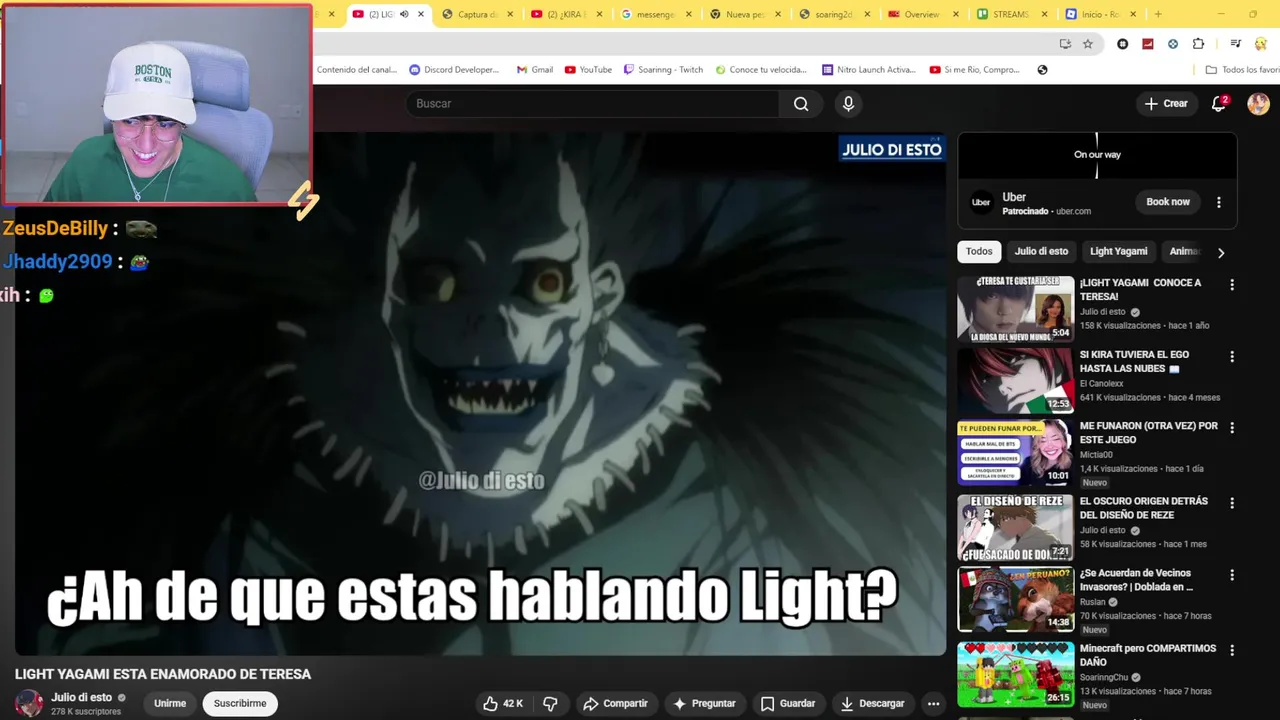1280x720 pixels.
Task: Open options for Minecraft pero COMPARTIMOS DAÑO video
Action: (1232, 651)
